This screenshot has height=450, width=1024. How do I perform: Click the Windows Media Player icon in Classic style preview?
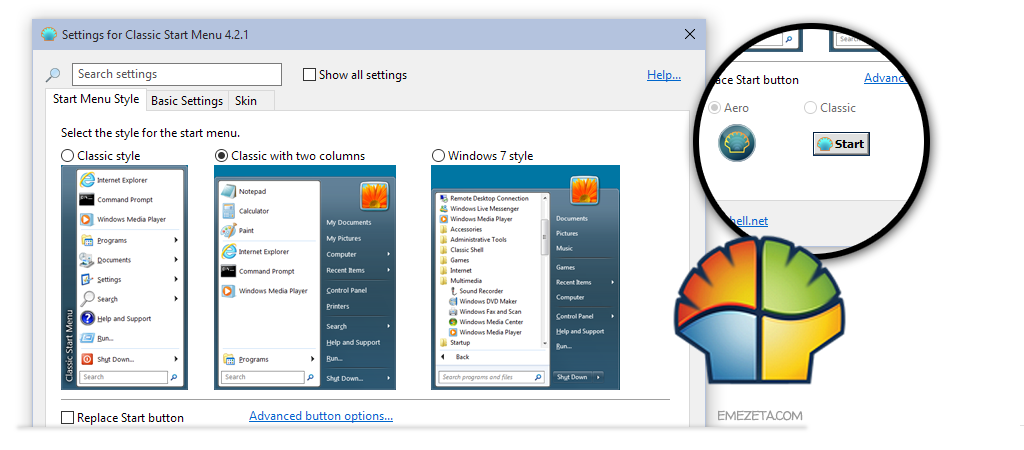click(86, 219)
